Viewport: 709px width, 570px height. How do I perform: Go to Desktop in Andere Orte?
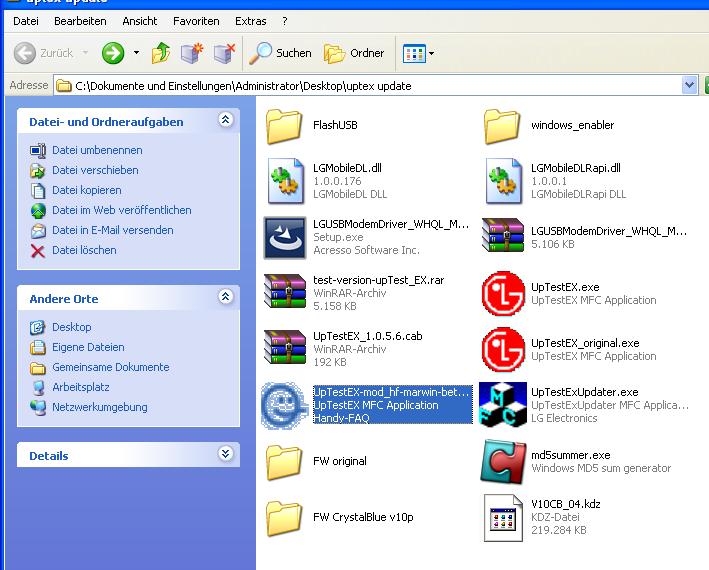click(x=71, y=327)
